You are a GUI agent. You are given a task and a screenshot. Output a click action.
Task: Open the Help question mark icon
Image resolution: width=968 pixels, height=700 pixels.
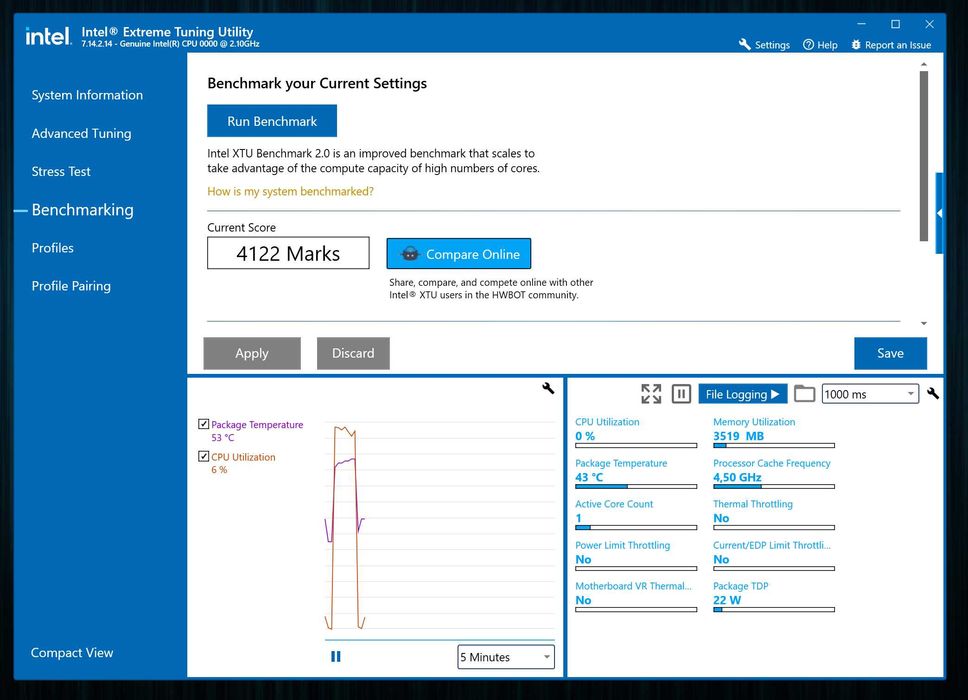click(x=808, y=44)
